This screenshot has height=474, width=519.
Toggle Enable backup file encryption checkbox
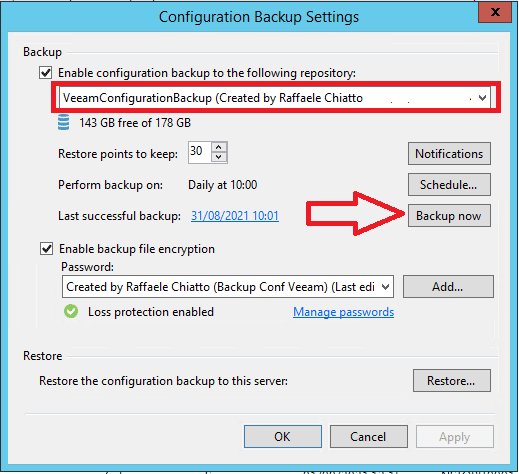(x=46, y=249)
